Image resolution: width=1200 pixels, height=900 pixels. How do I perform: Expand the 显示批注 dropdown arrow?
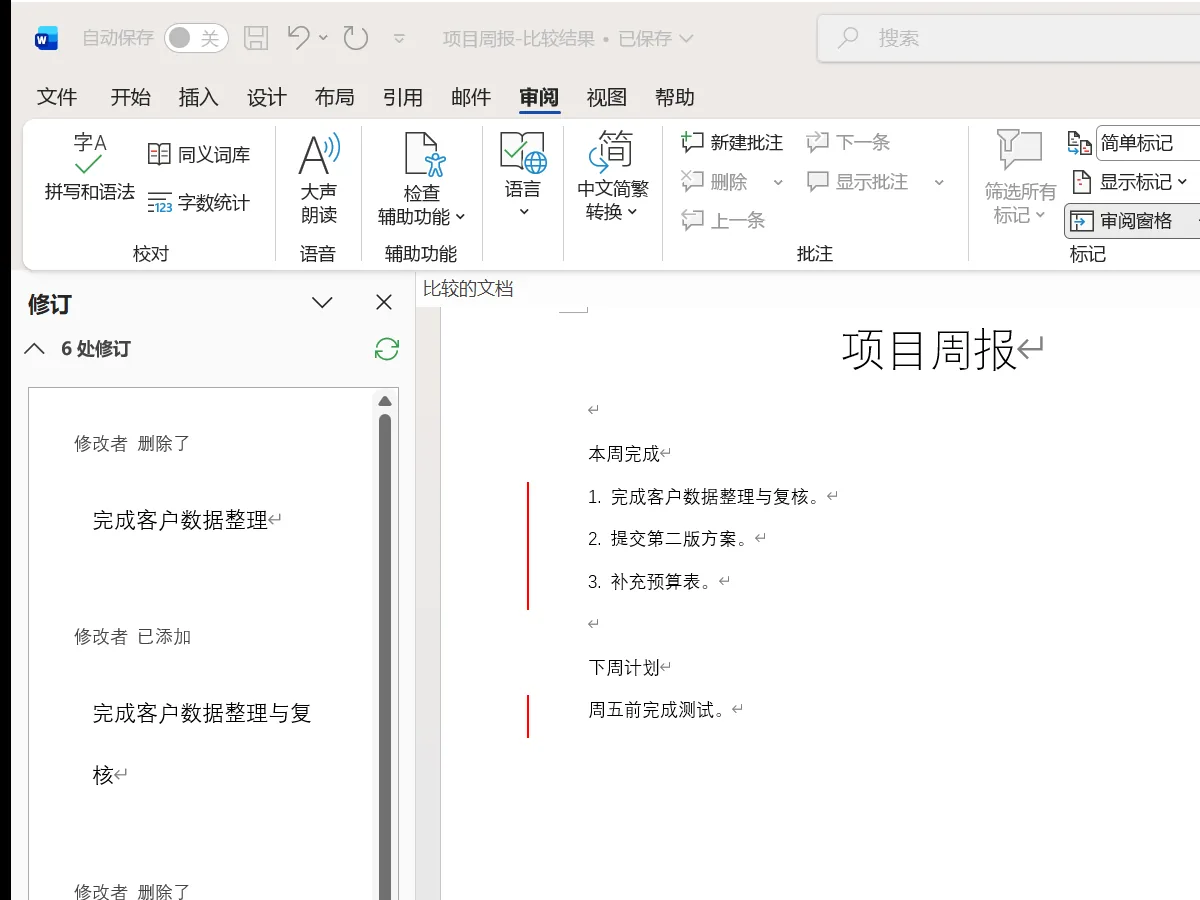point(939,182)
